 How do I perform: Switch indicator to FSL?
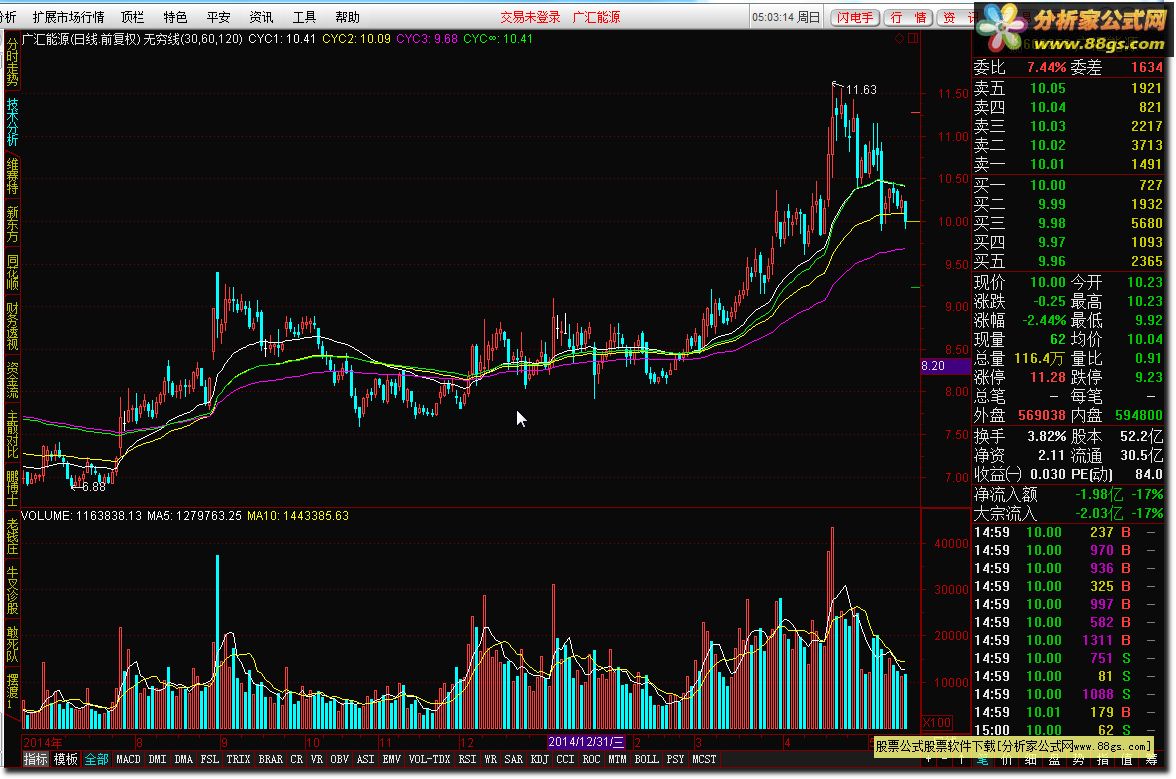[x=210, y=759]
